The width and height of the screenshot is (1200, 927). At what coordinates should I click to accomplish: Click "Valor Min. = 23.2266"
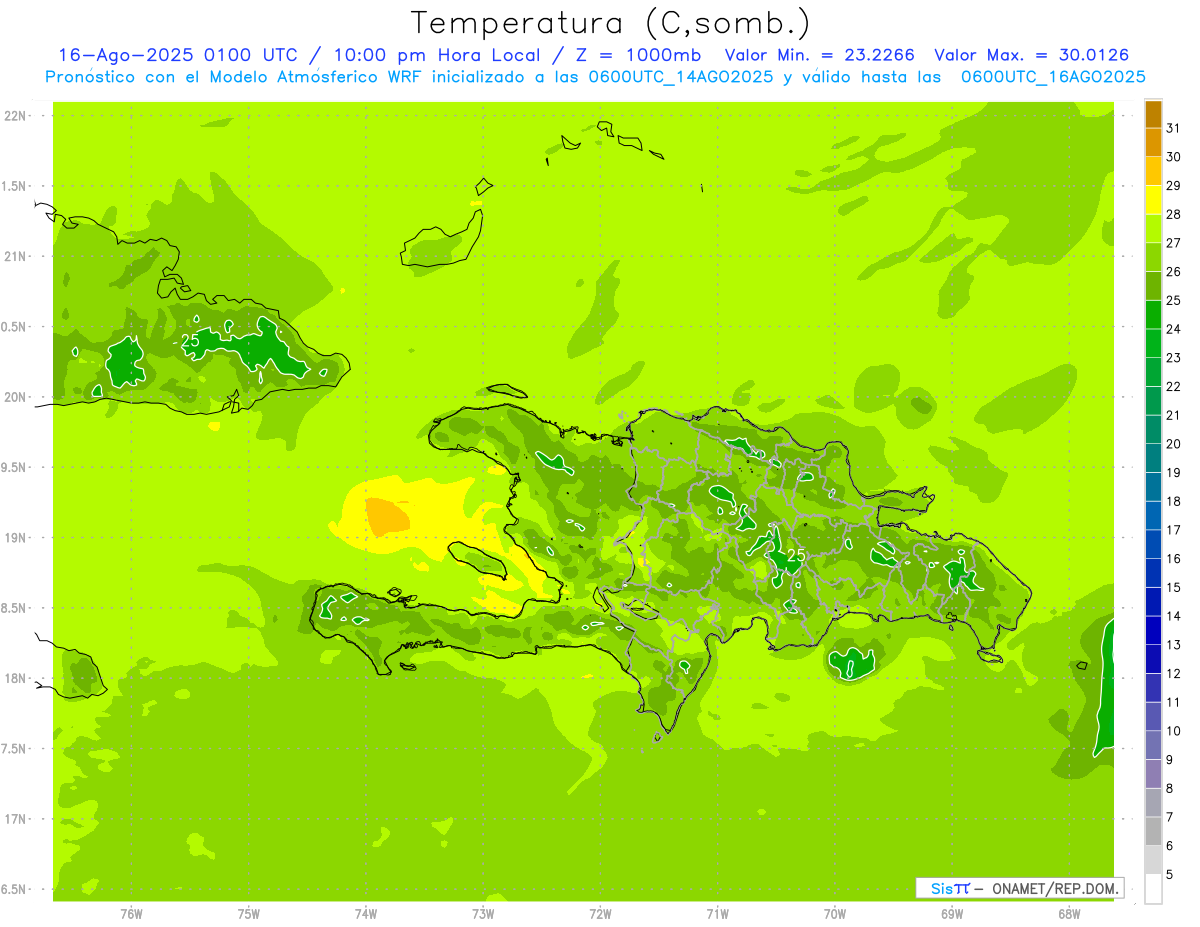click(820, 55)
